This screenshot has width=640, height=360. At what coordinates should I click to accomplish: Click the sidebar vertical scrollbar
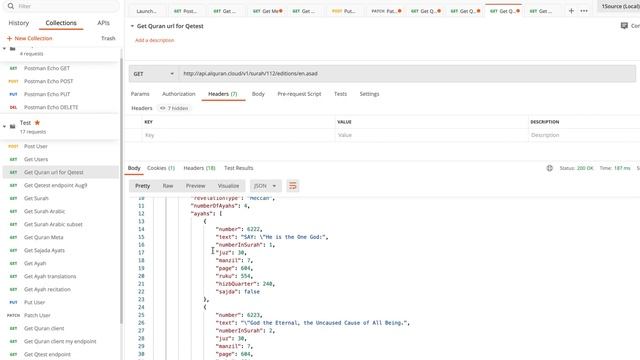(x=121, y=192)
